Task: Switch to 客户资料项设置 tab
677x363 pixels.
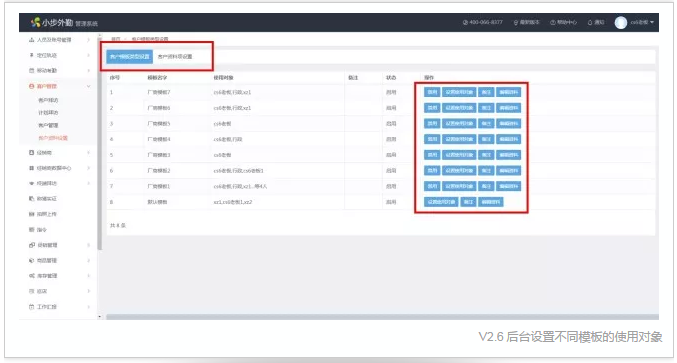Action: pyautogui.click(x=175, y=57)
